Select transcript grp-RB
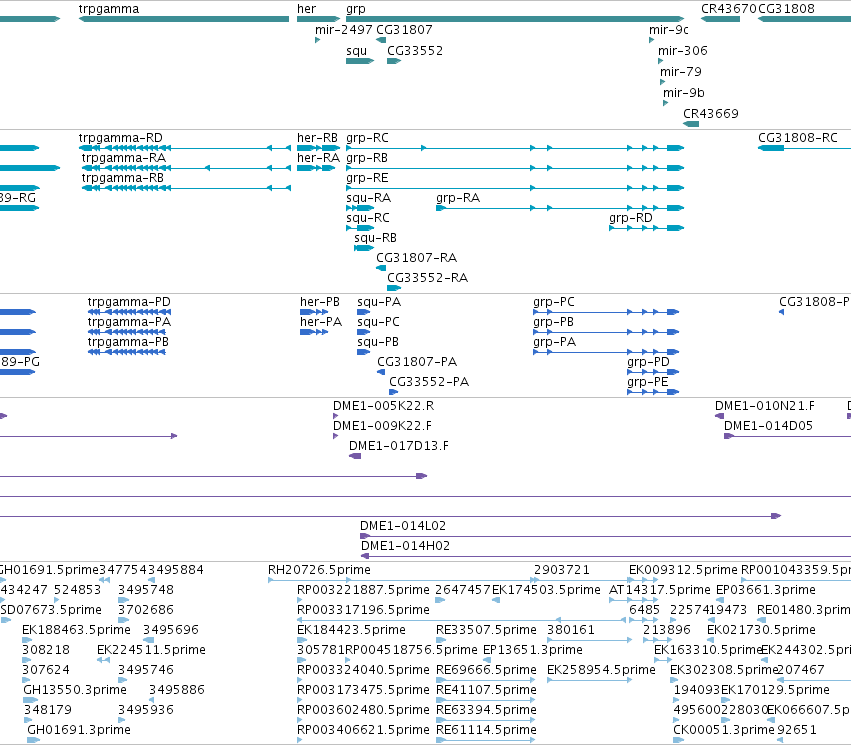Screen dimensions: 851x745 515,168
